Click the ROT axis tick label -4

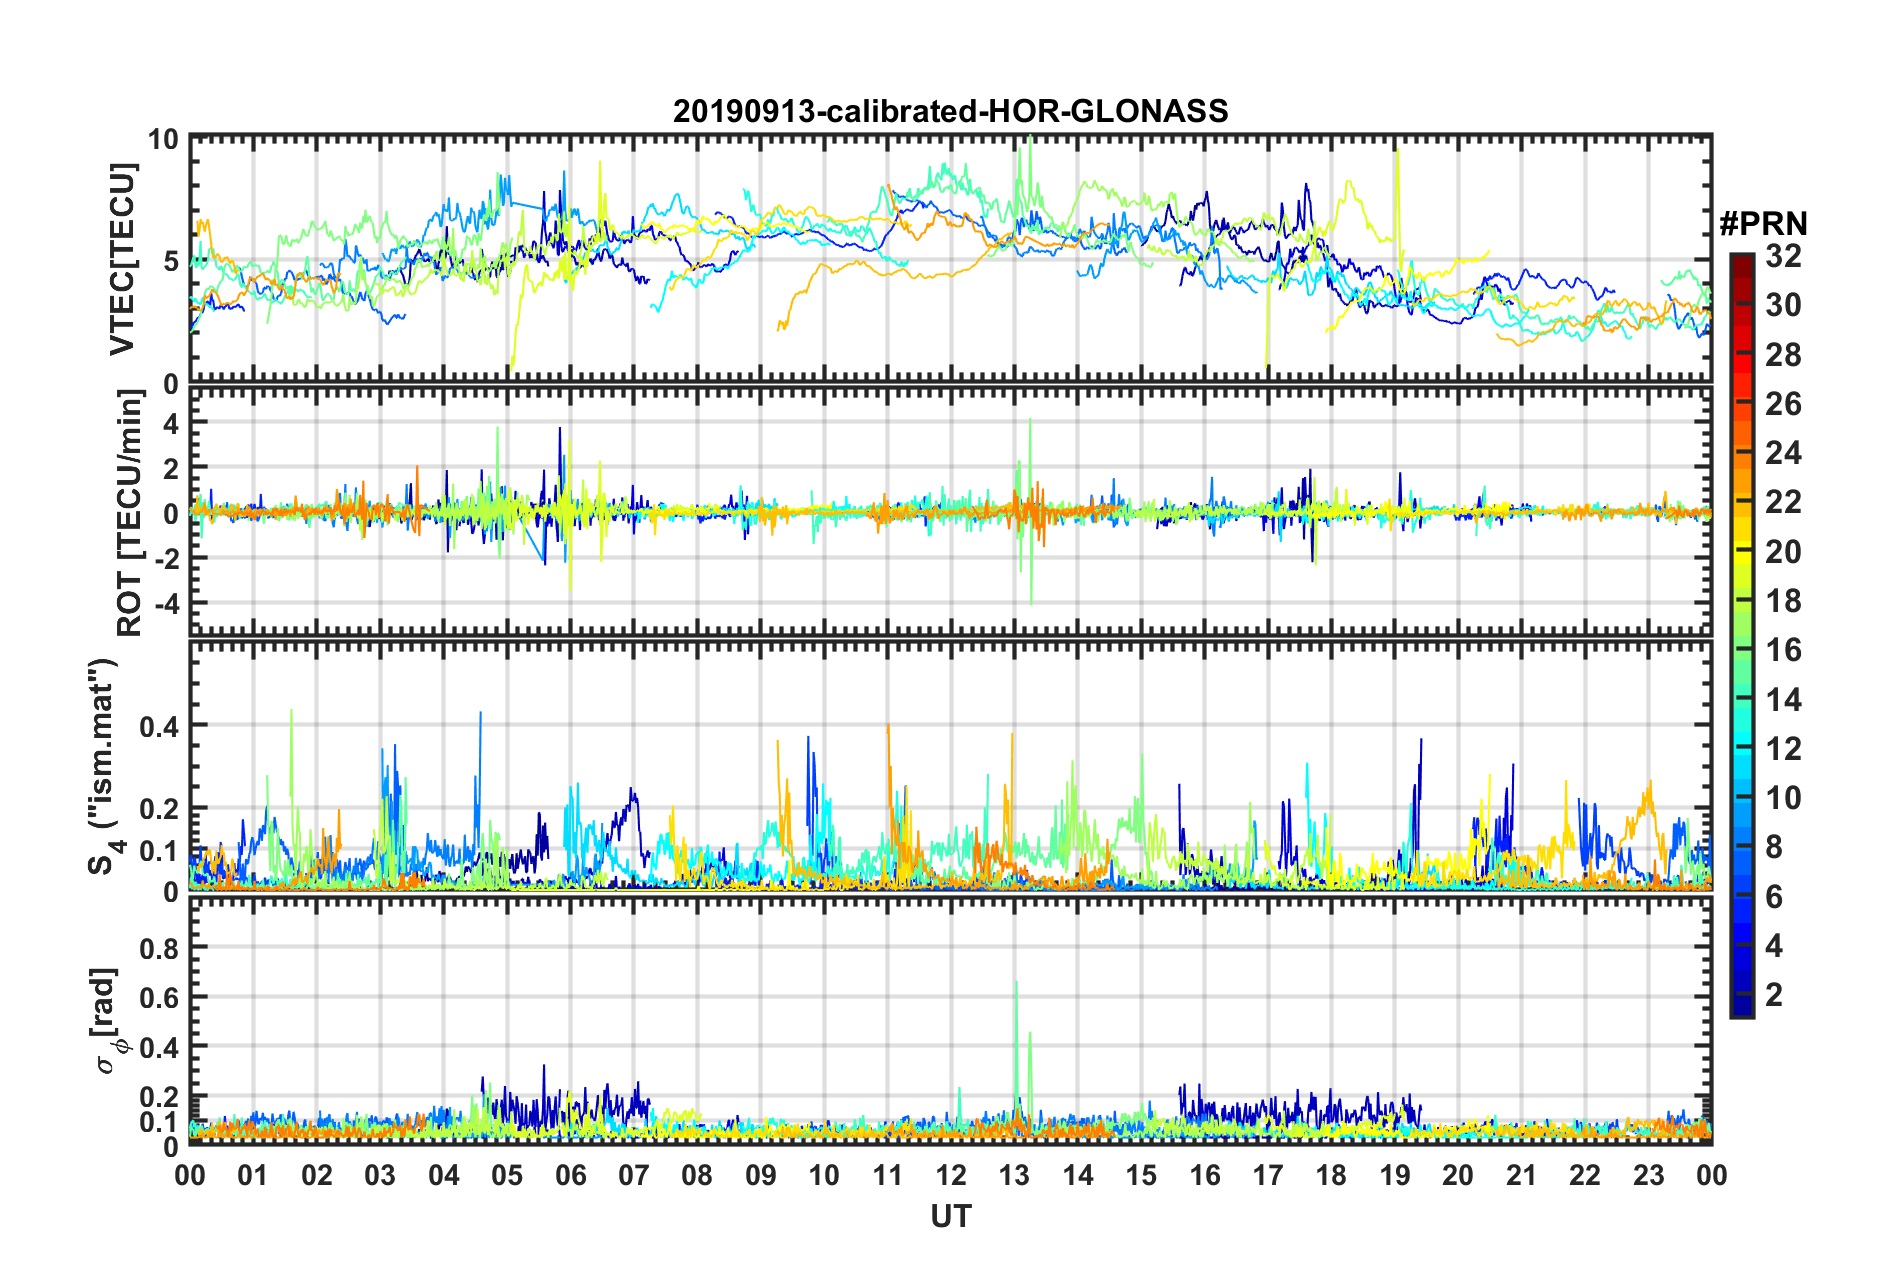click(x=163, y=603)
